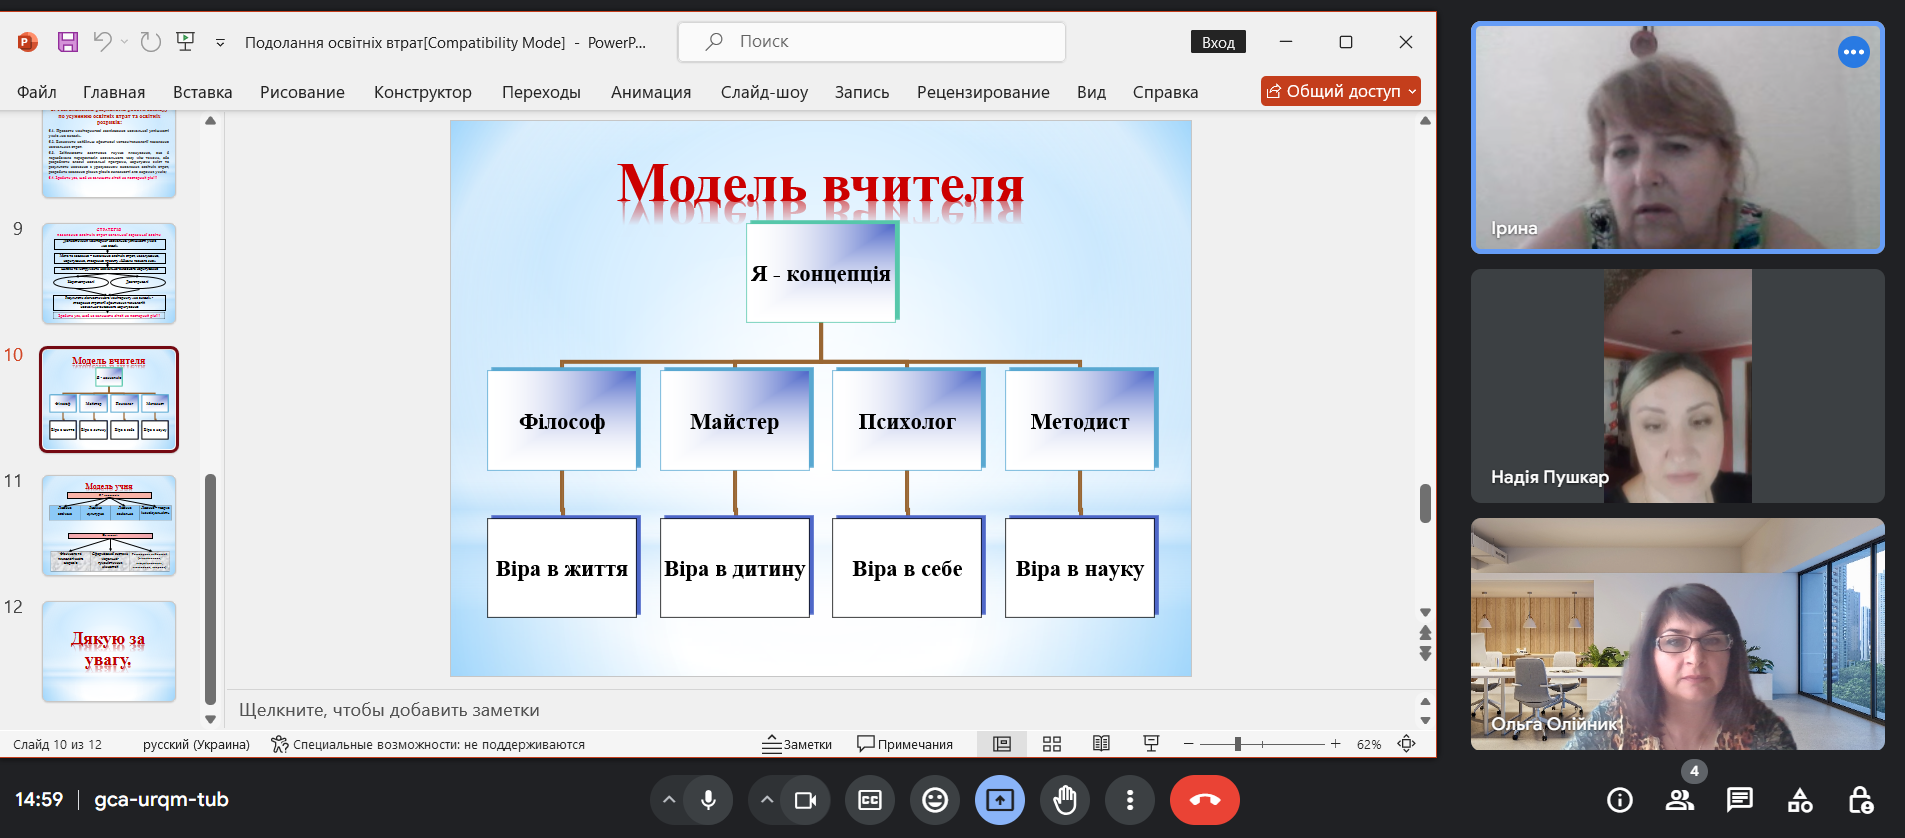
Task: Select the Віра в себе box
Action: click(x=907, y=567)
